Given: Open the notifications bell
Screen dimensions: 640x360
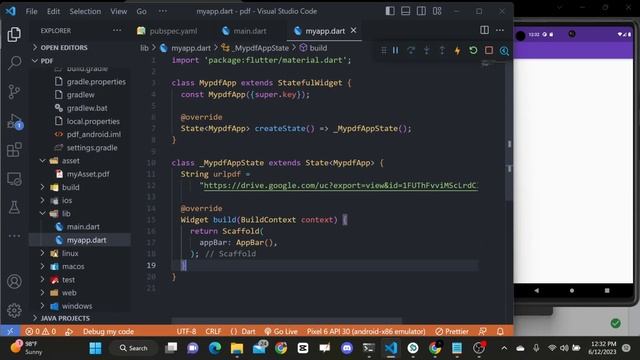Looking at the screenshot, I should pos(500,331).
